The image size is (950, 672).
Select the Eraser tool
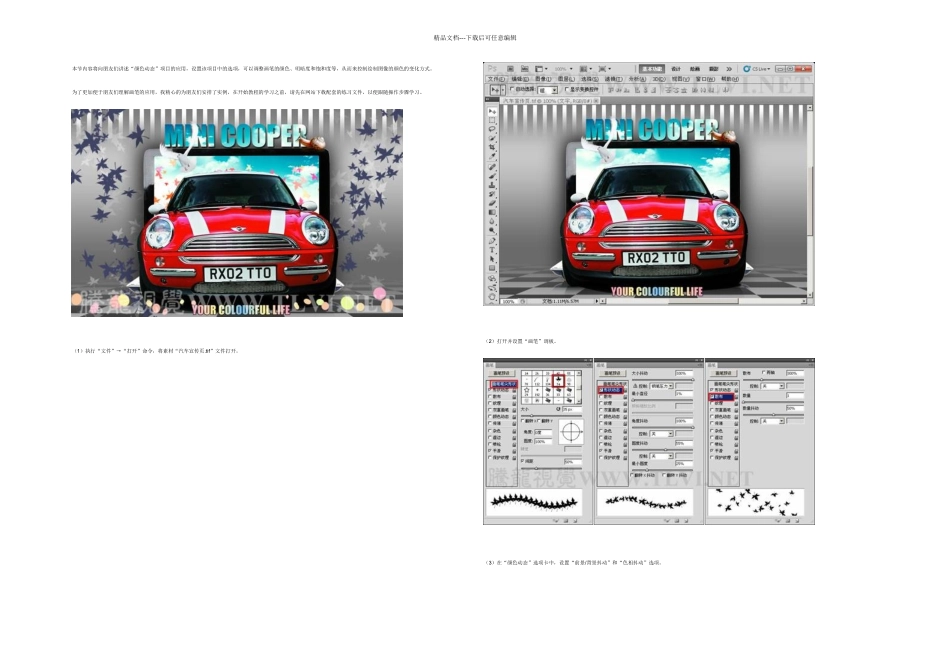click(x=492, y=202)
